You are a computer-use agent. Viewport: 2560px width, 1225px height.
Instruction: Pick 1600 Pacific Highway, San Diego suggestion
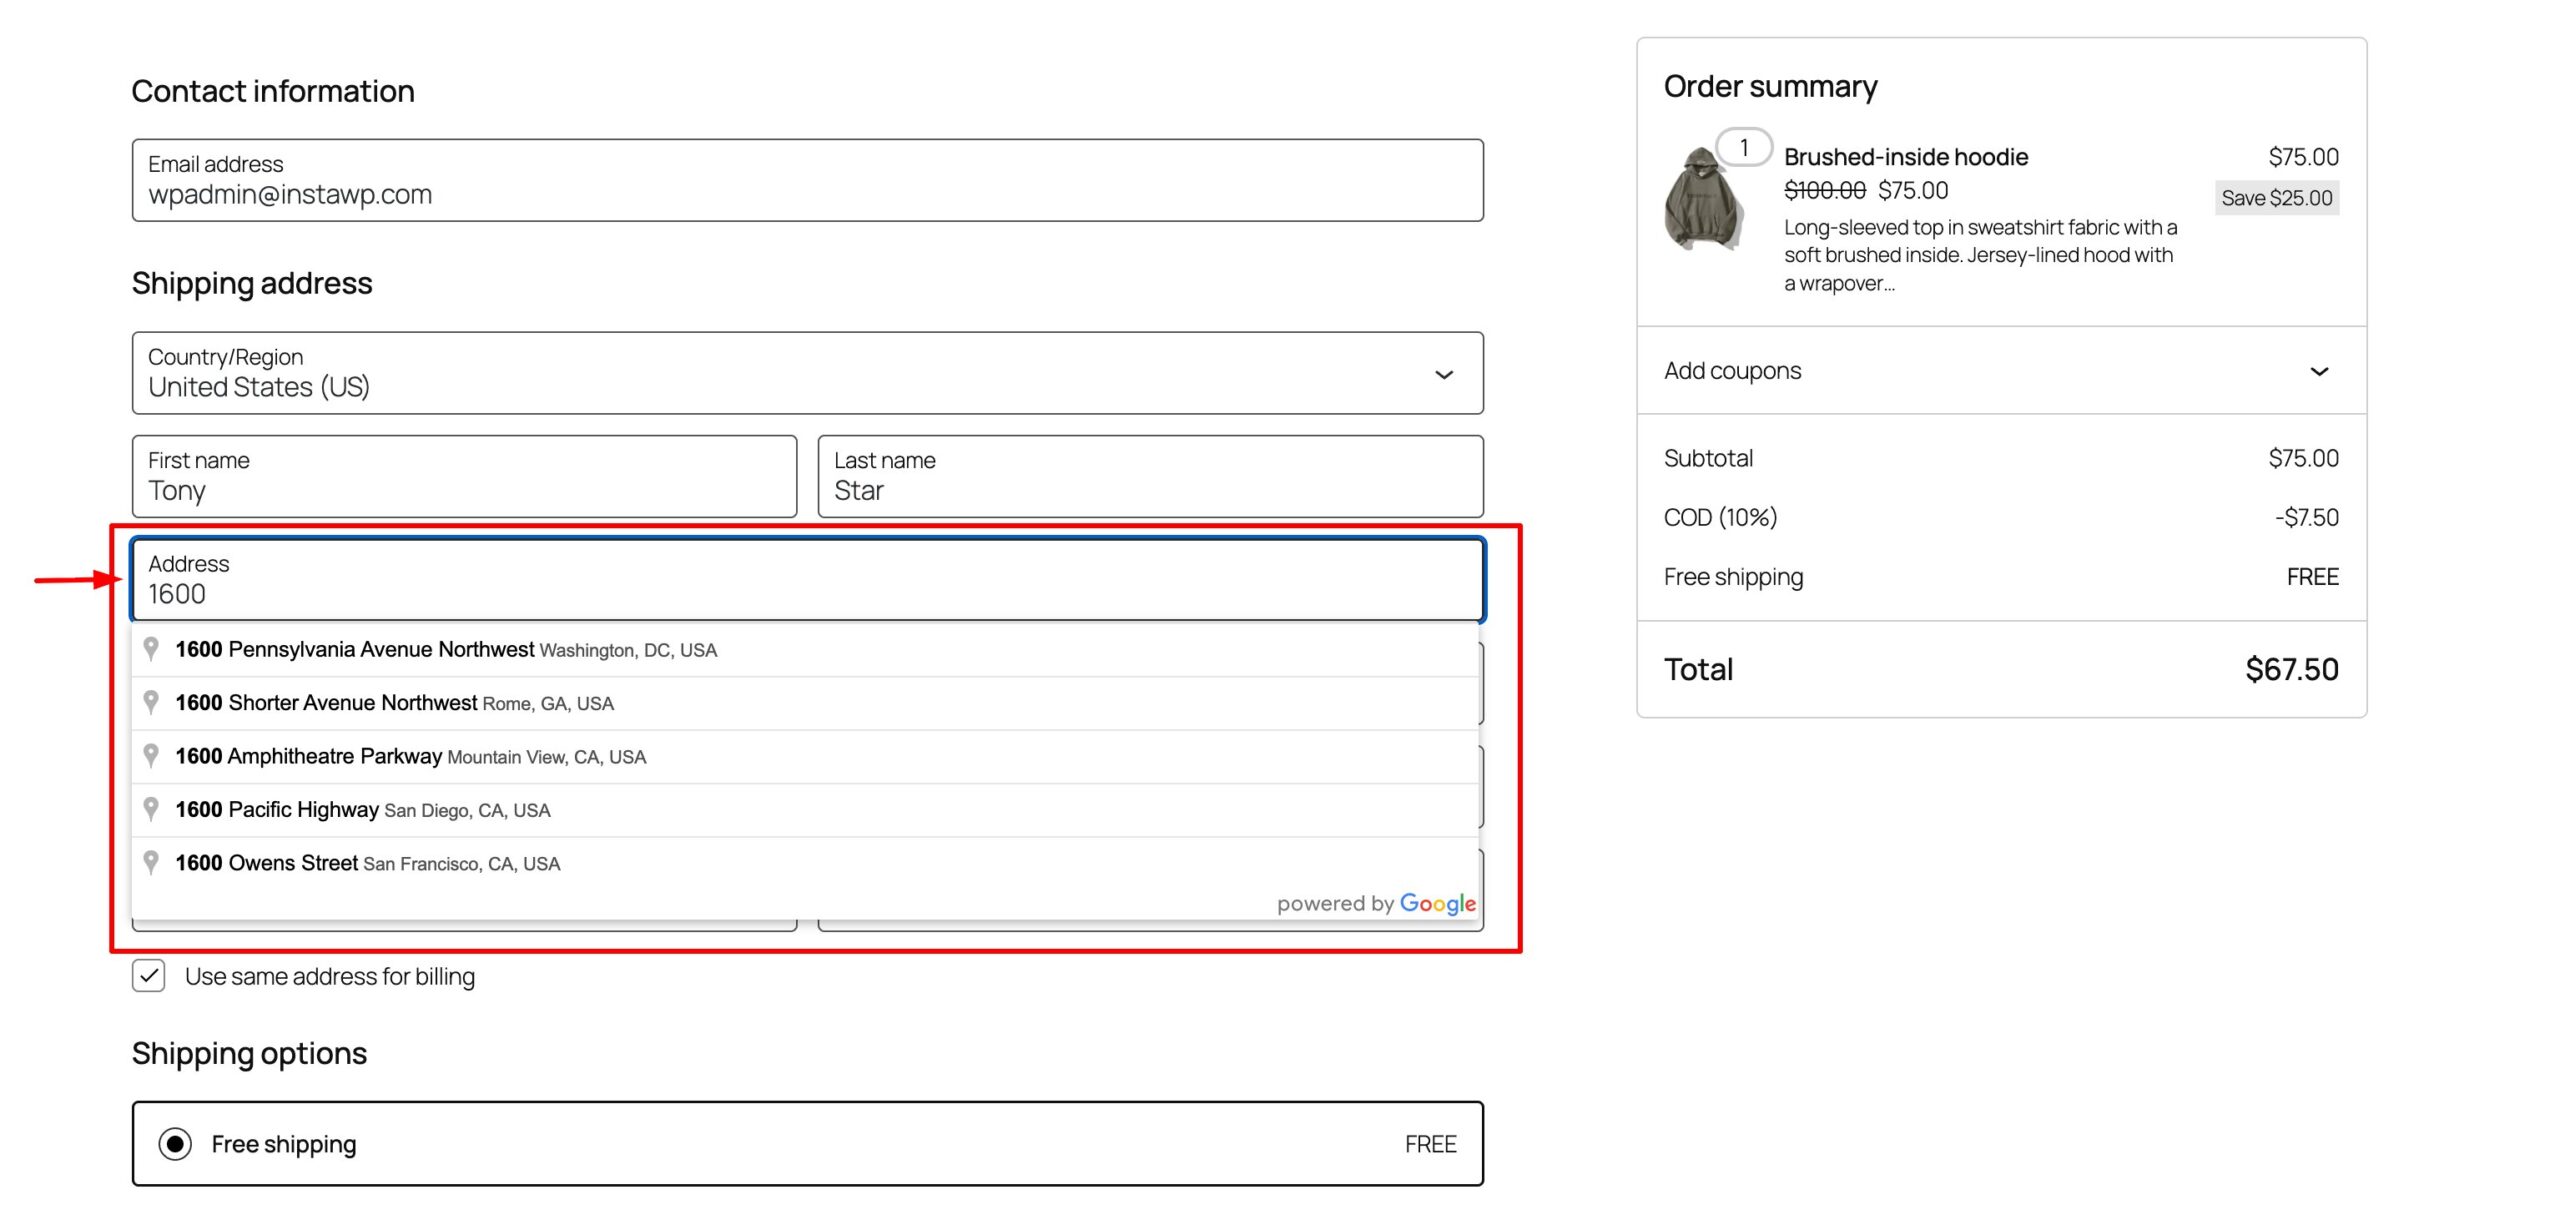[806, 810]
